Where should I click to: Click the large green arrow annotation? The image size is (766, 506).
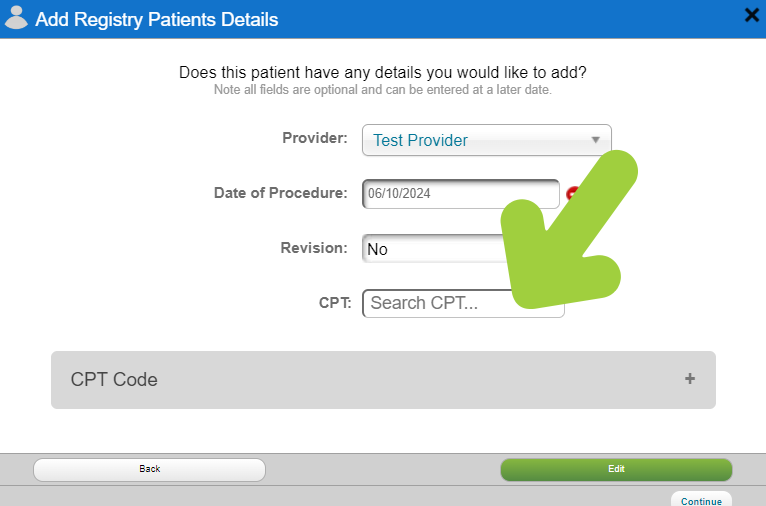coord(569,230)
